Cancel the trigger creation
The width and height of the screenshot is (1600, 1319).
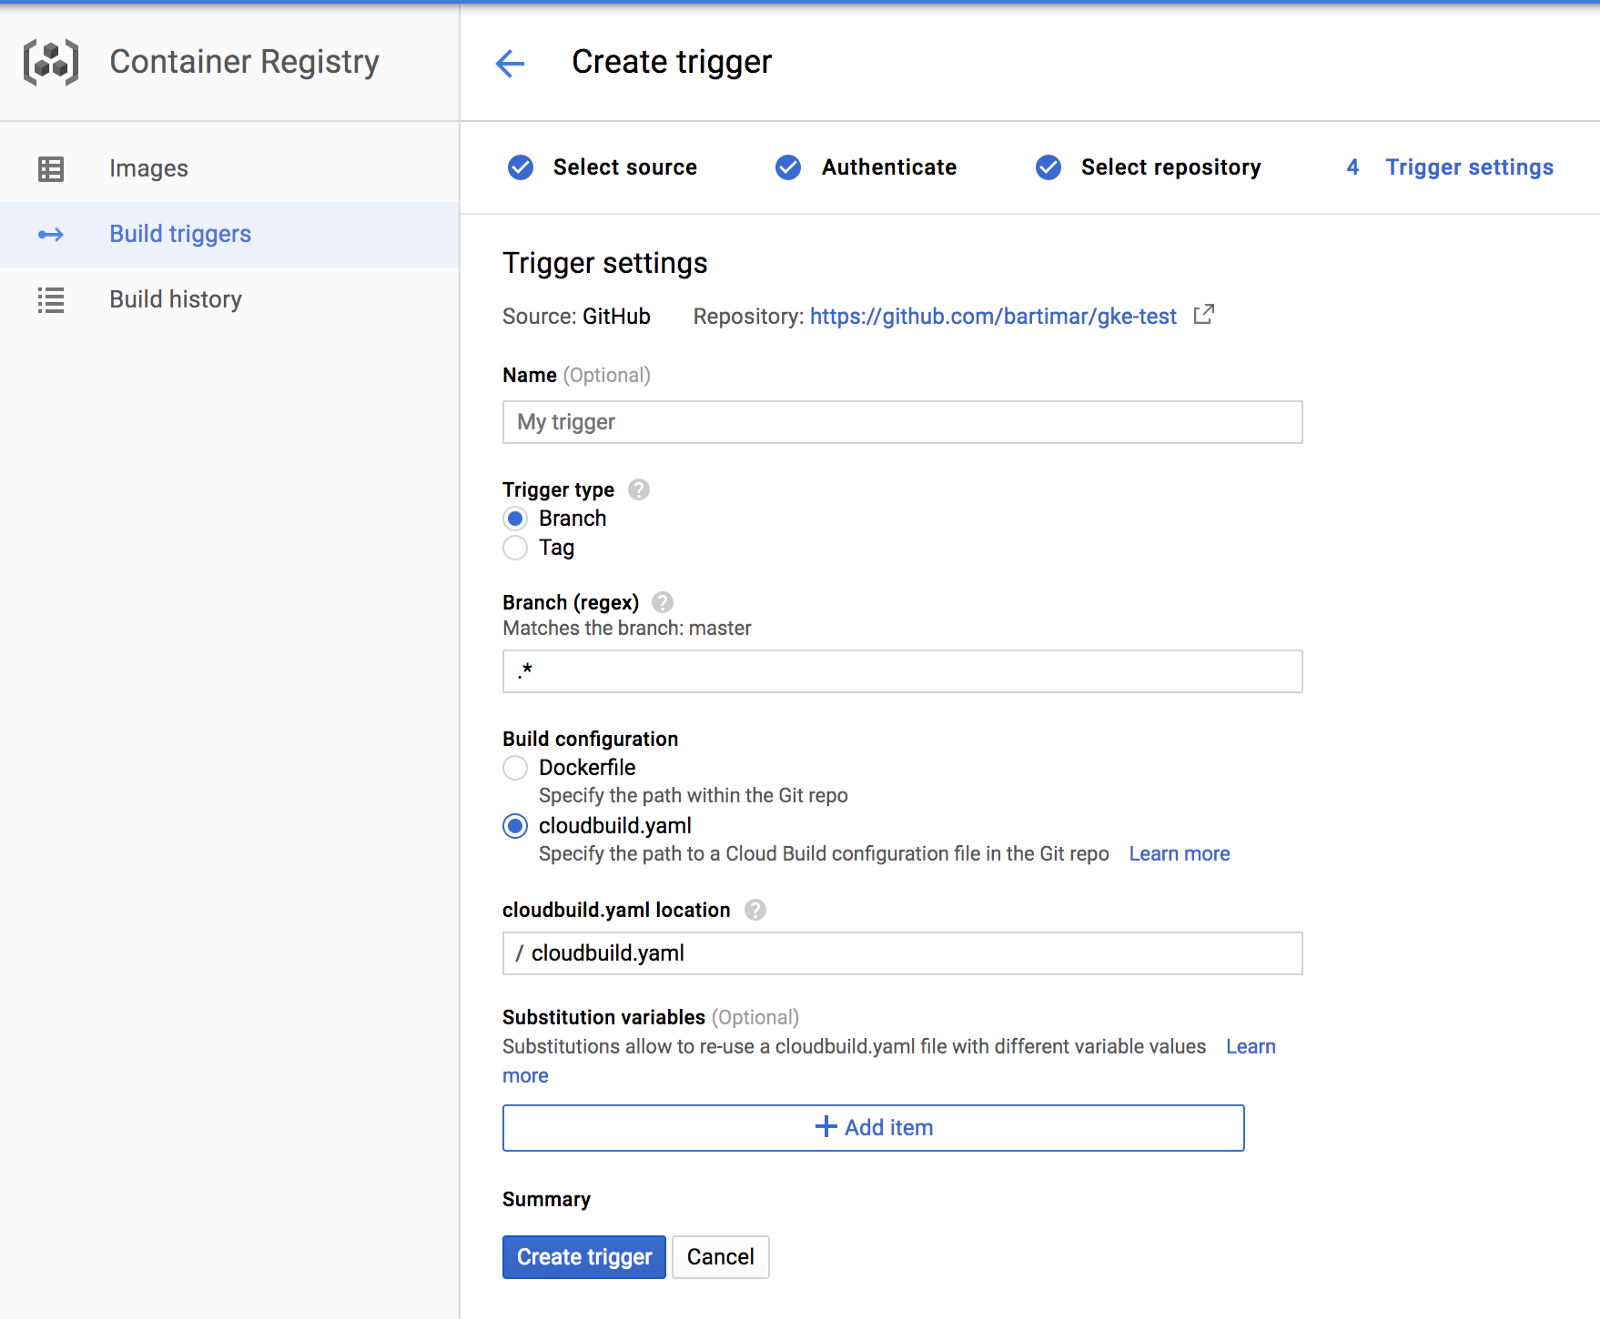(x=720, y=1257)
